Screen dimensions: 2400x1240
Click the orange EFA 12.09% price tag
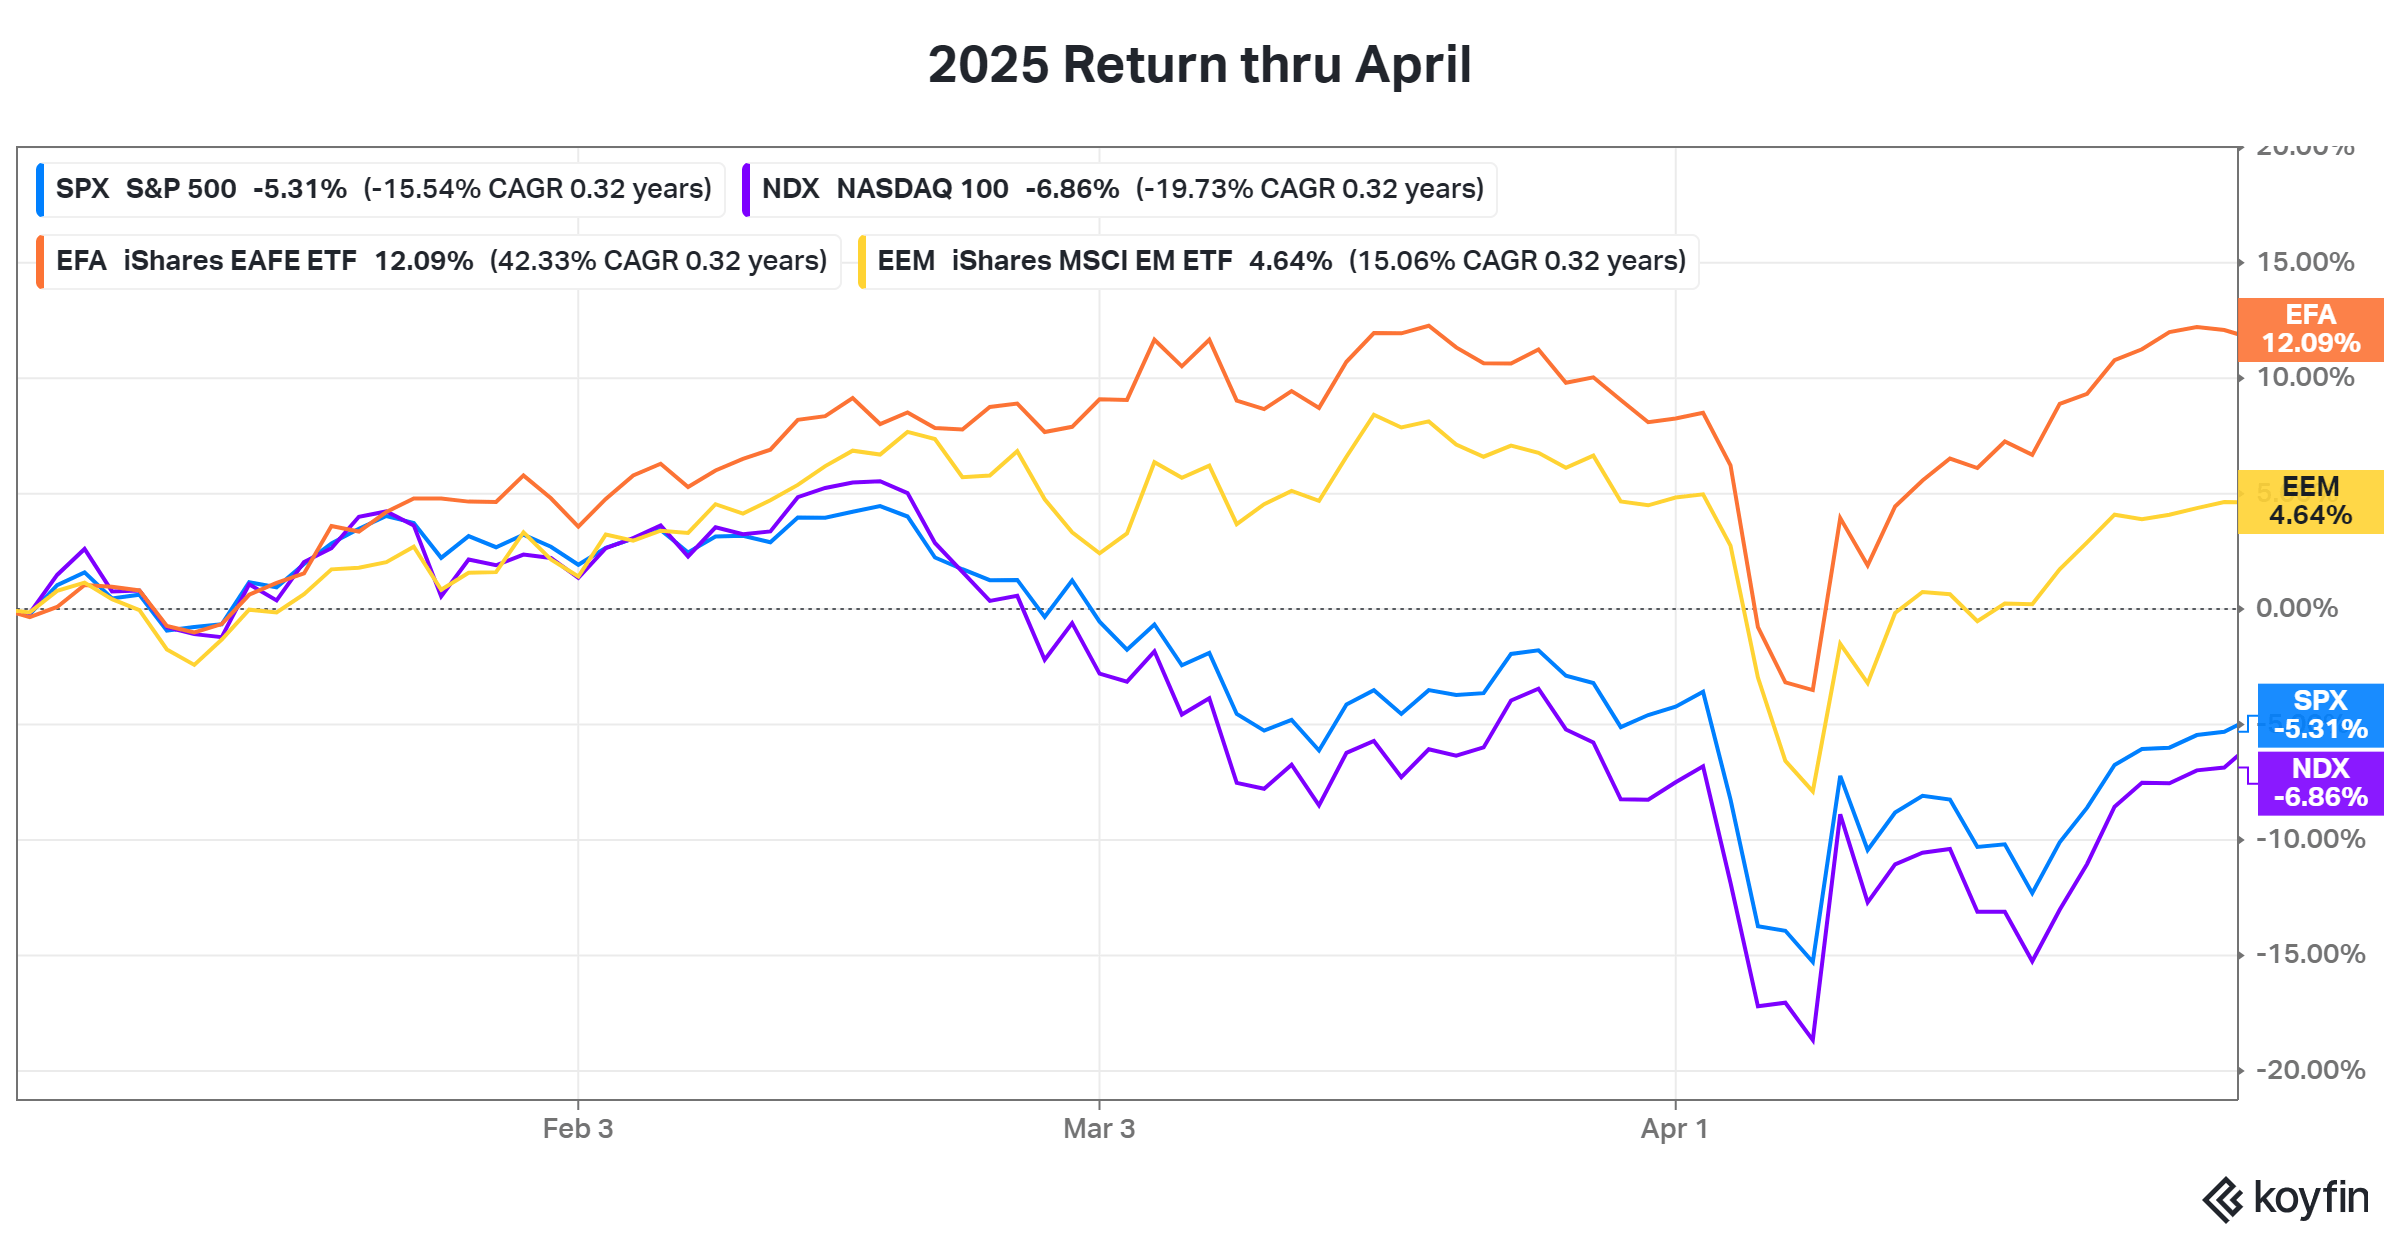tap(2310, 329)
